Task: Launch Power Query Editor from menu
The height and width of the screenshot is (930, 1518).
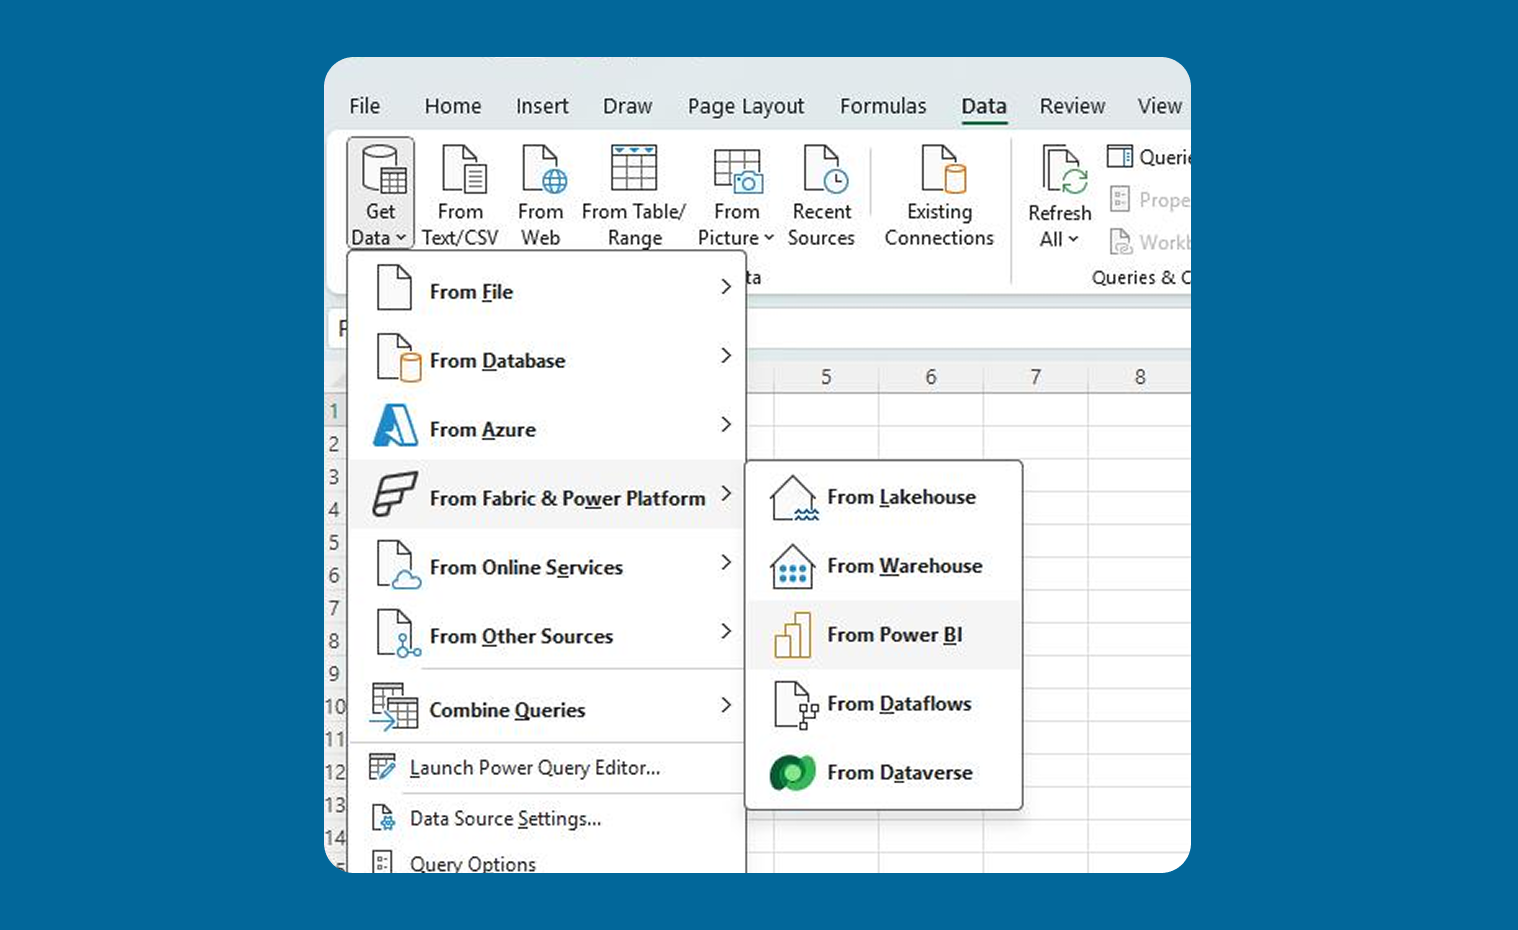Action: pyautogui.click(x=534, y=768)
